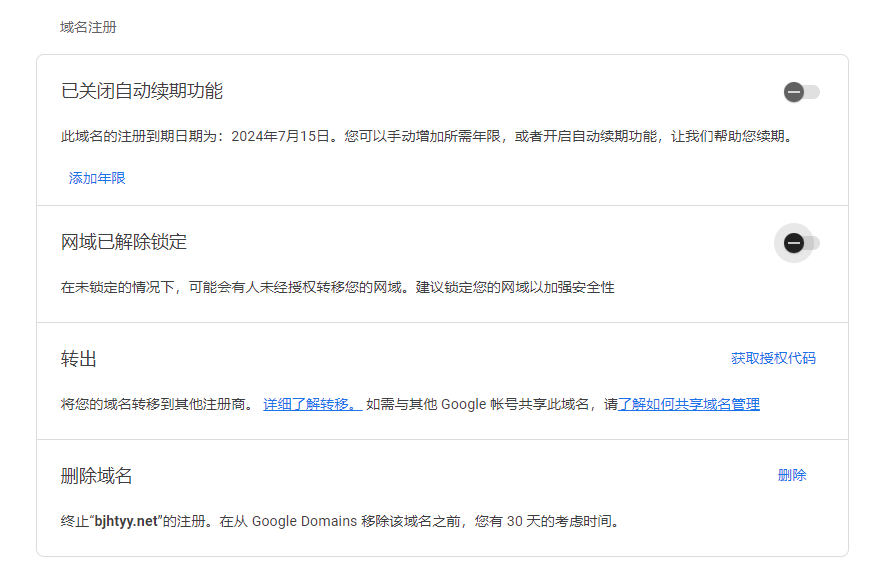Open the 详细了解转移 link

(312, 404)
